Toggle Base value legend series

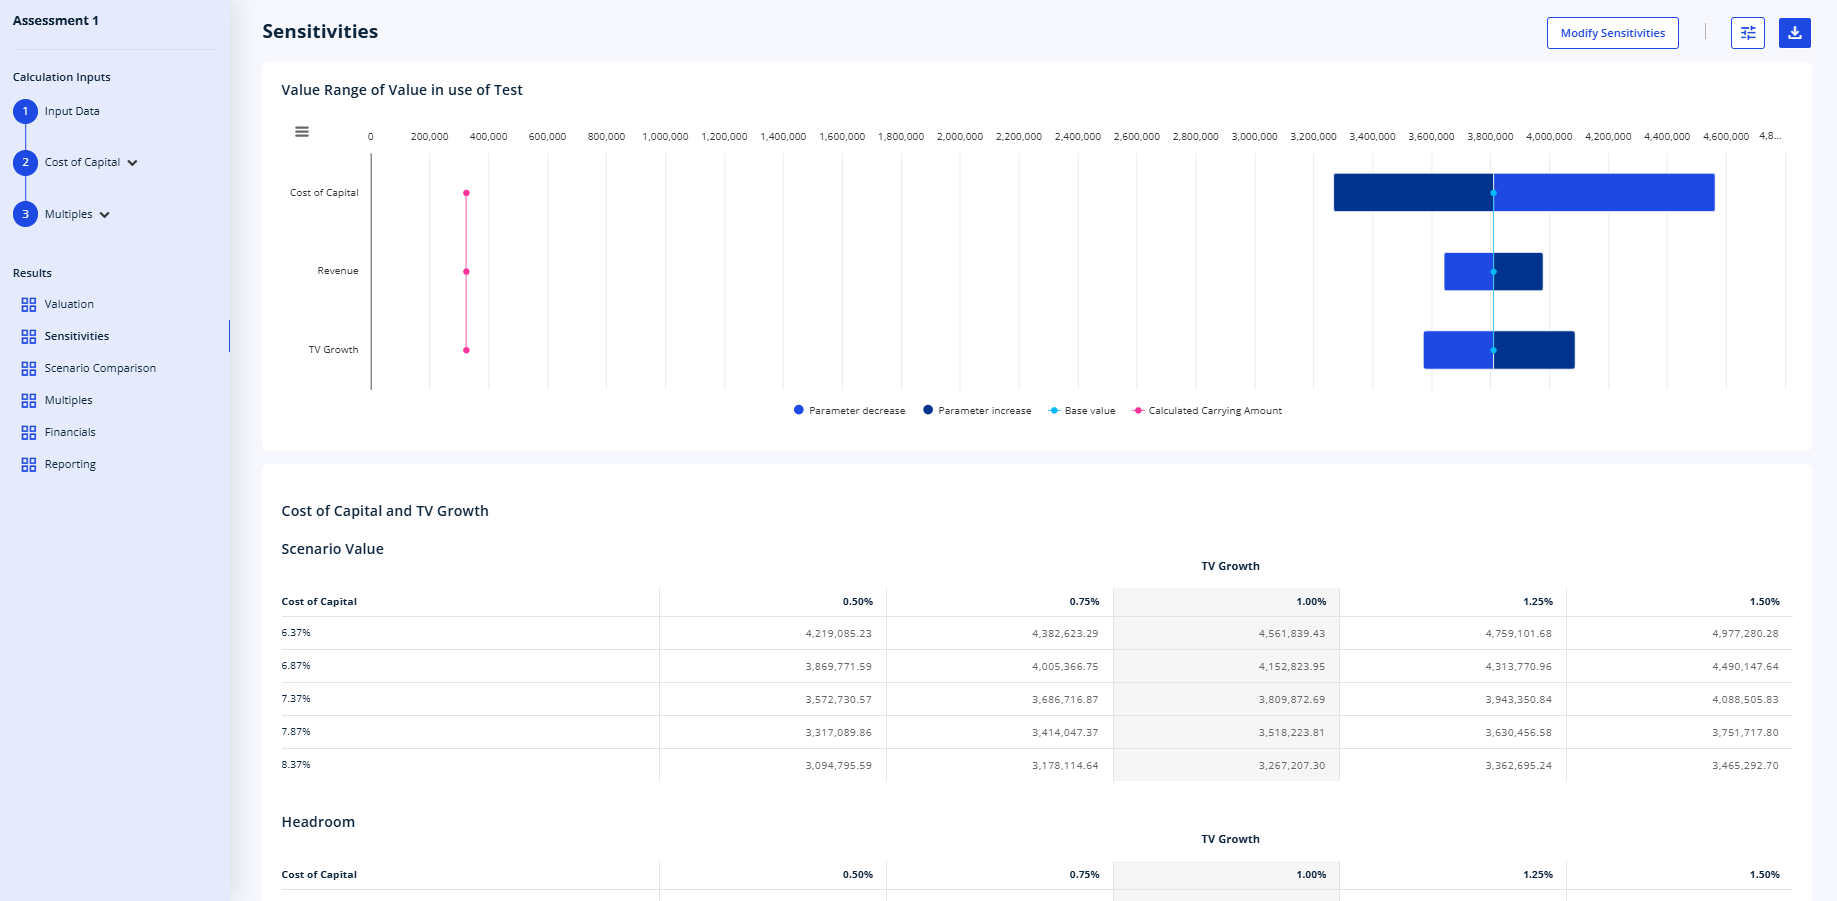coord(1082,411)
